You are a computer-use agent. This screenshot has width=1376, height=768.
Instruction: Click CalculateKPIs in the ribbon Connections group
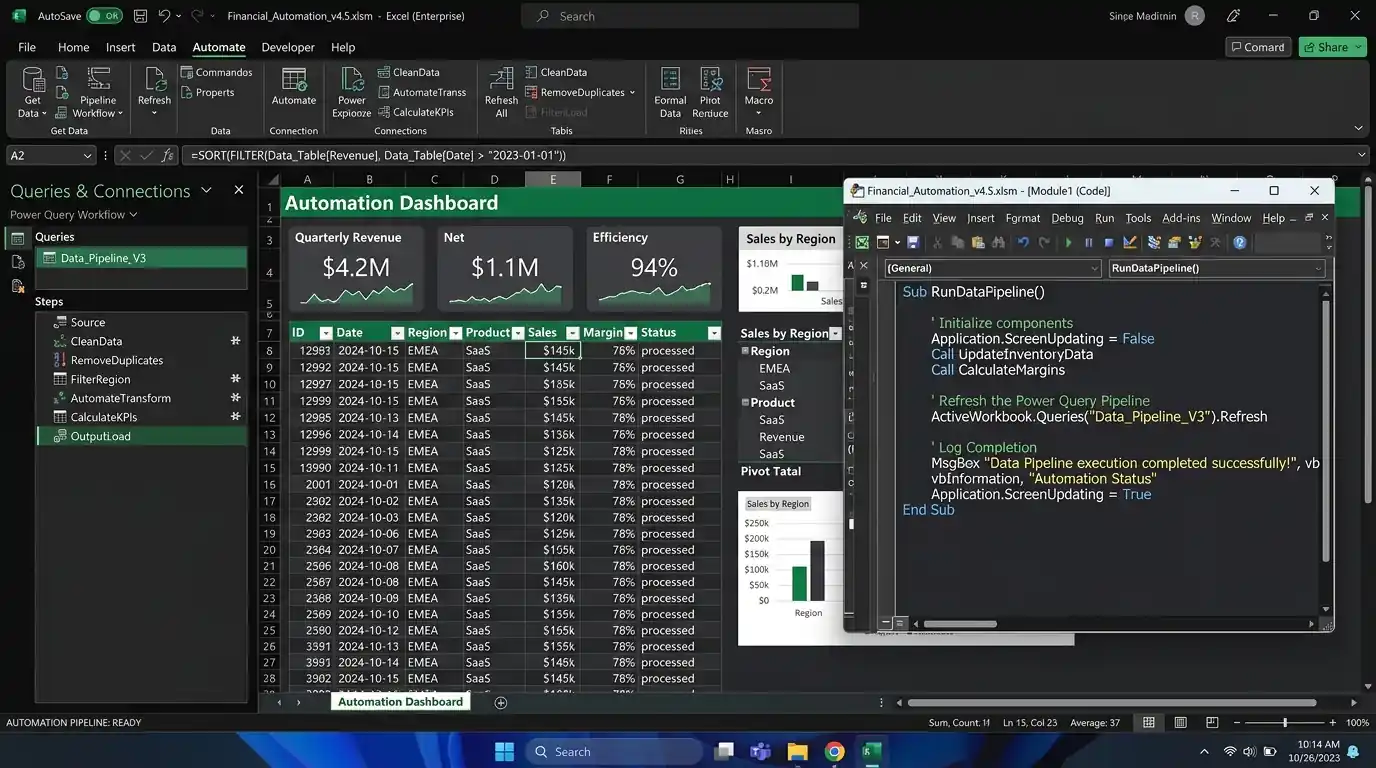click(416, 112)
